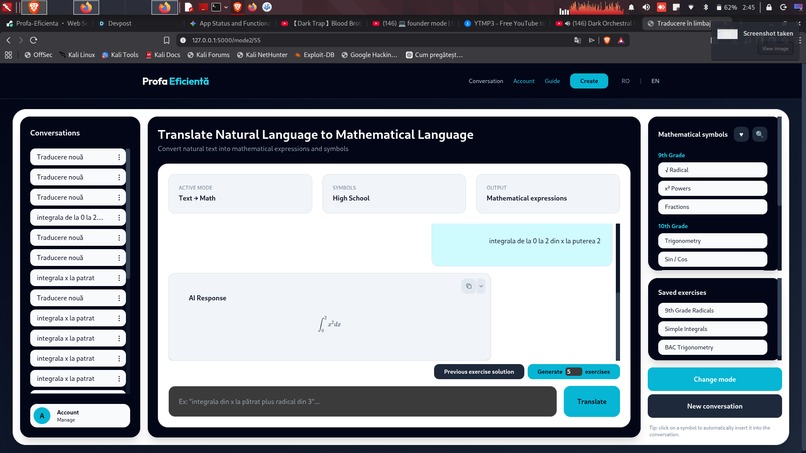Image resolution: width=806 pixels, height=453 pixels.
Task: Switch language to RO
Action: pos(625,81)
